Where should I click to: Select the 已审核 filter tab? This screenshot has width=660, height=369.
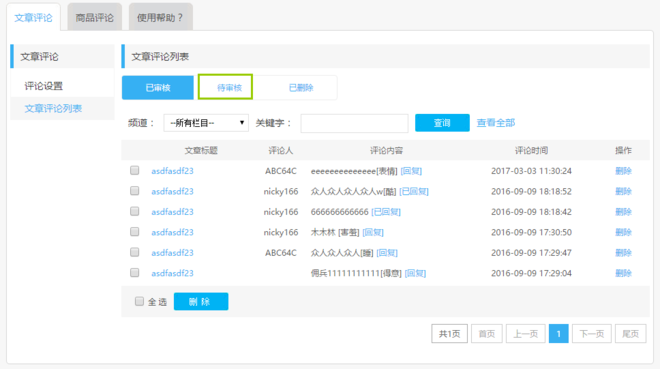click(158, 88)
